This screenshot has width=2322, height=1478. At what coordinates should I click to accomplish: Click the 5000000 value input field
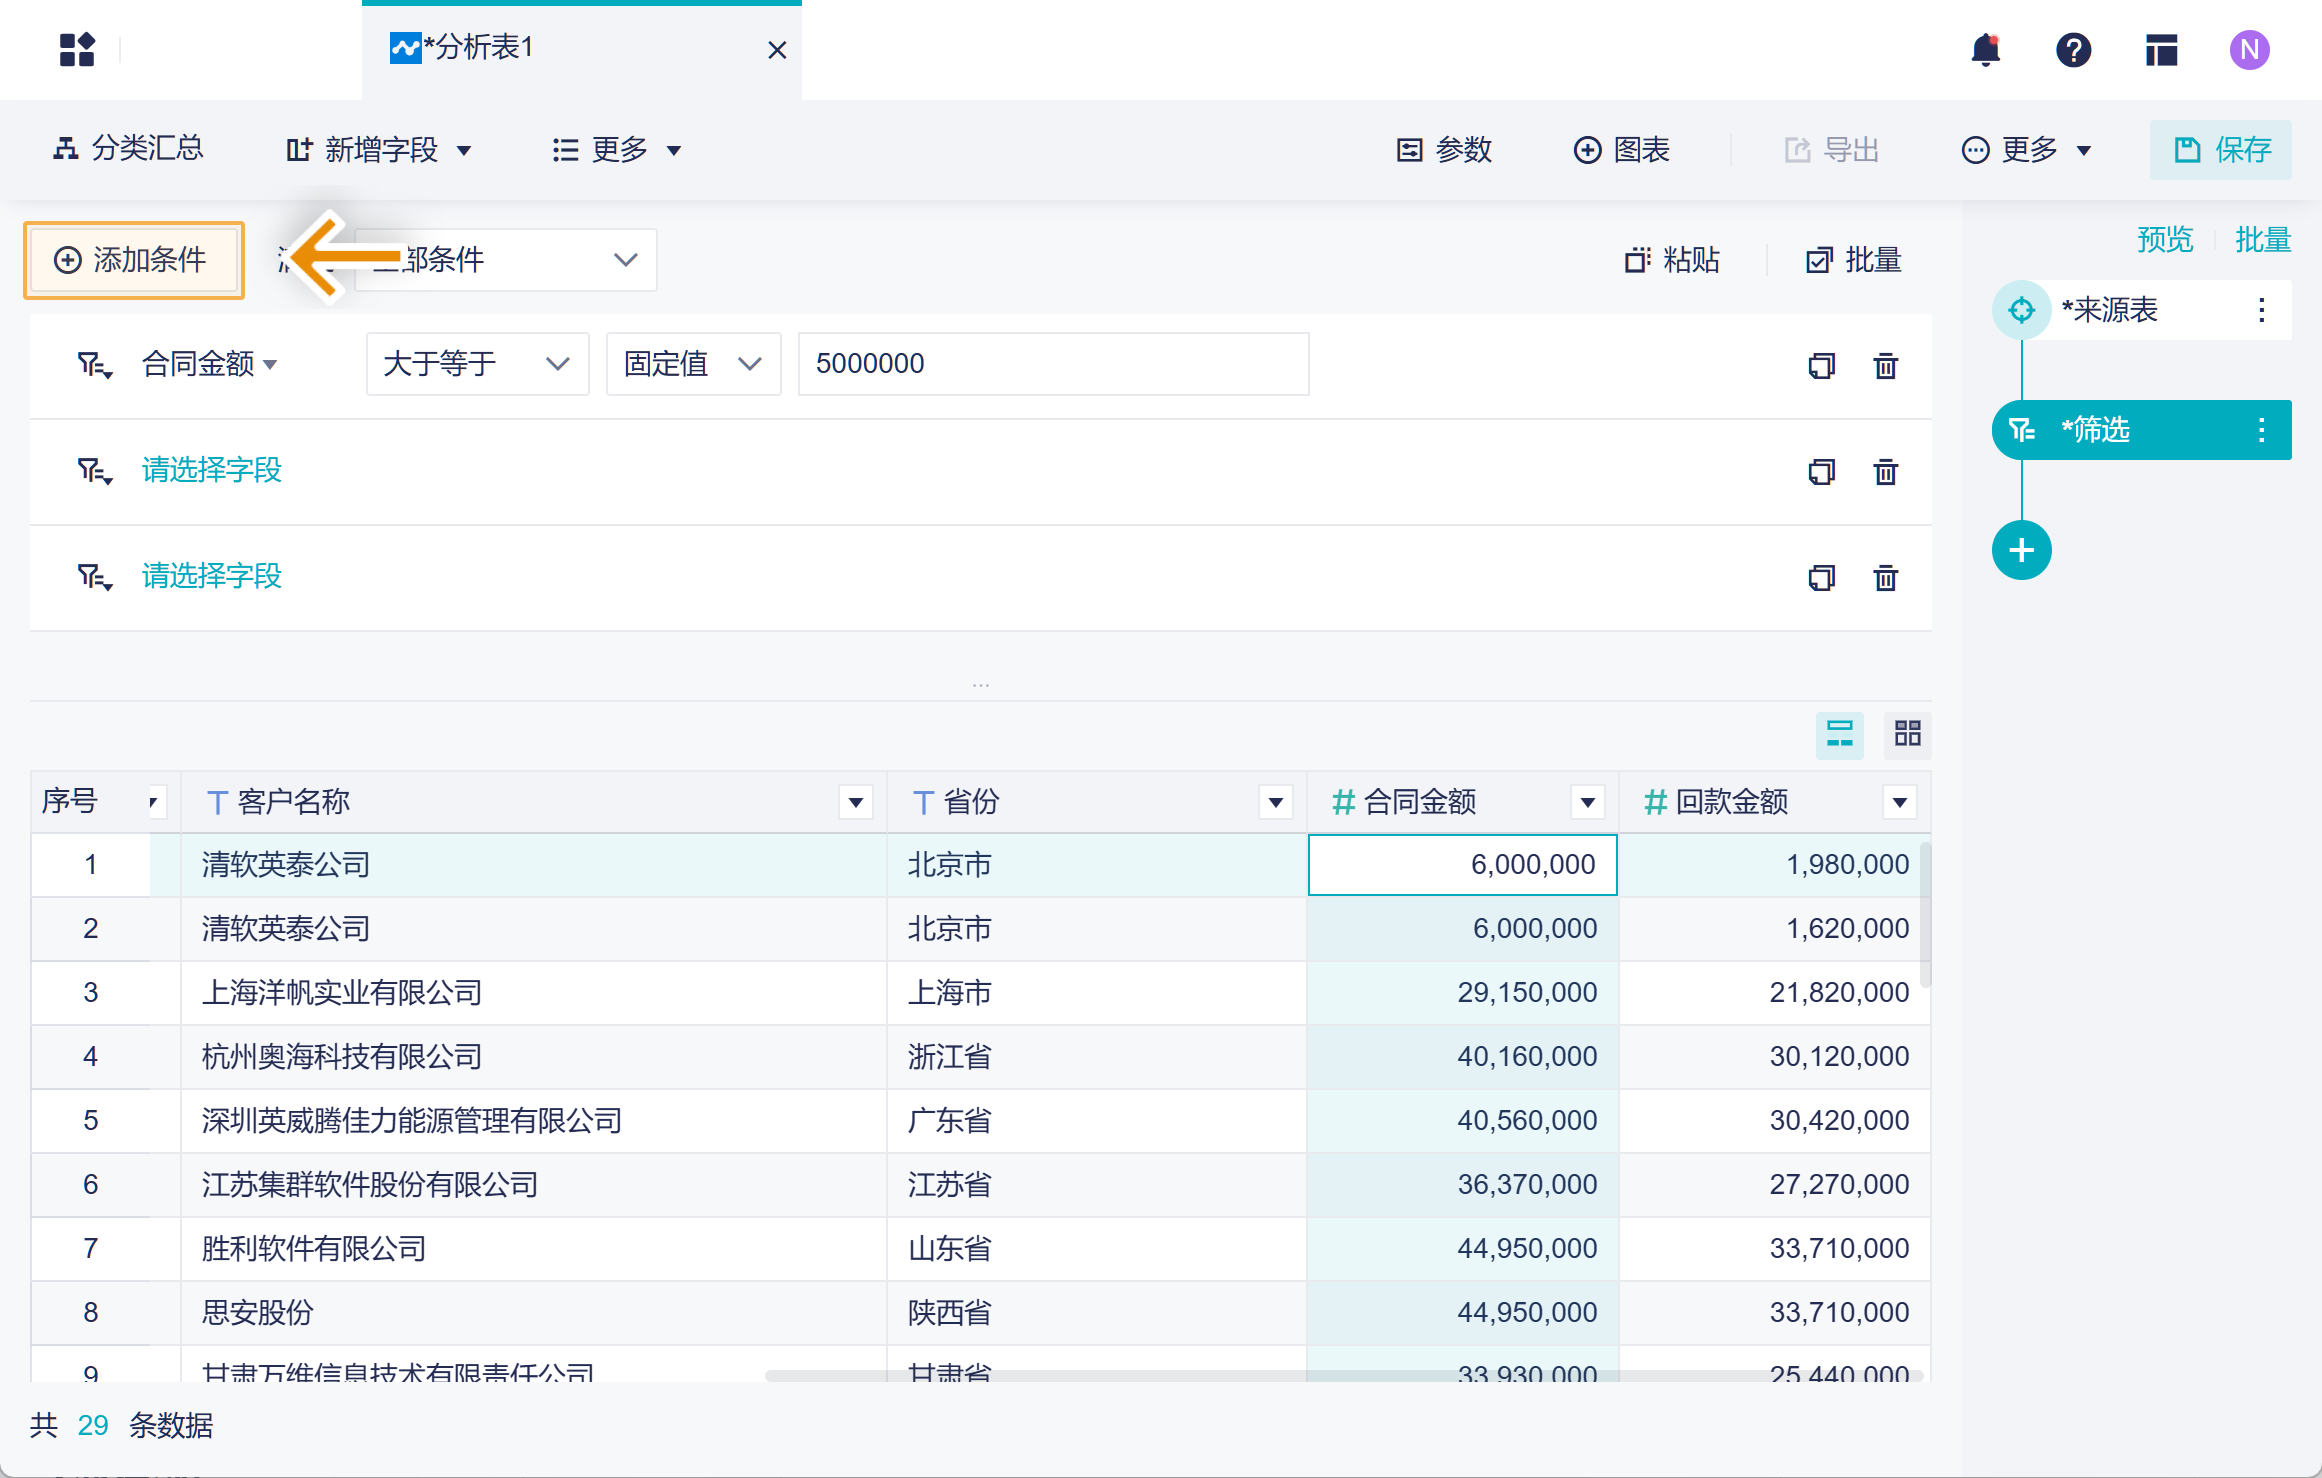click(1052, 364)
